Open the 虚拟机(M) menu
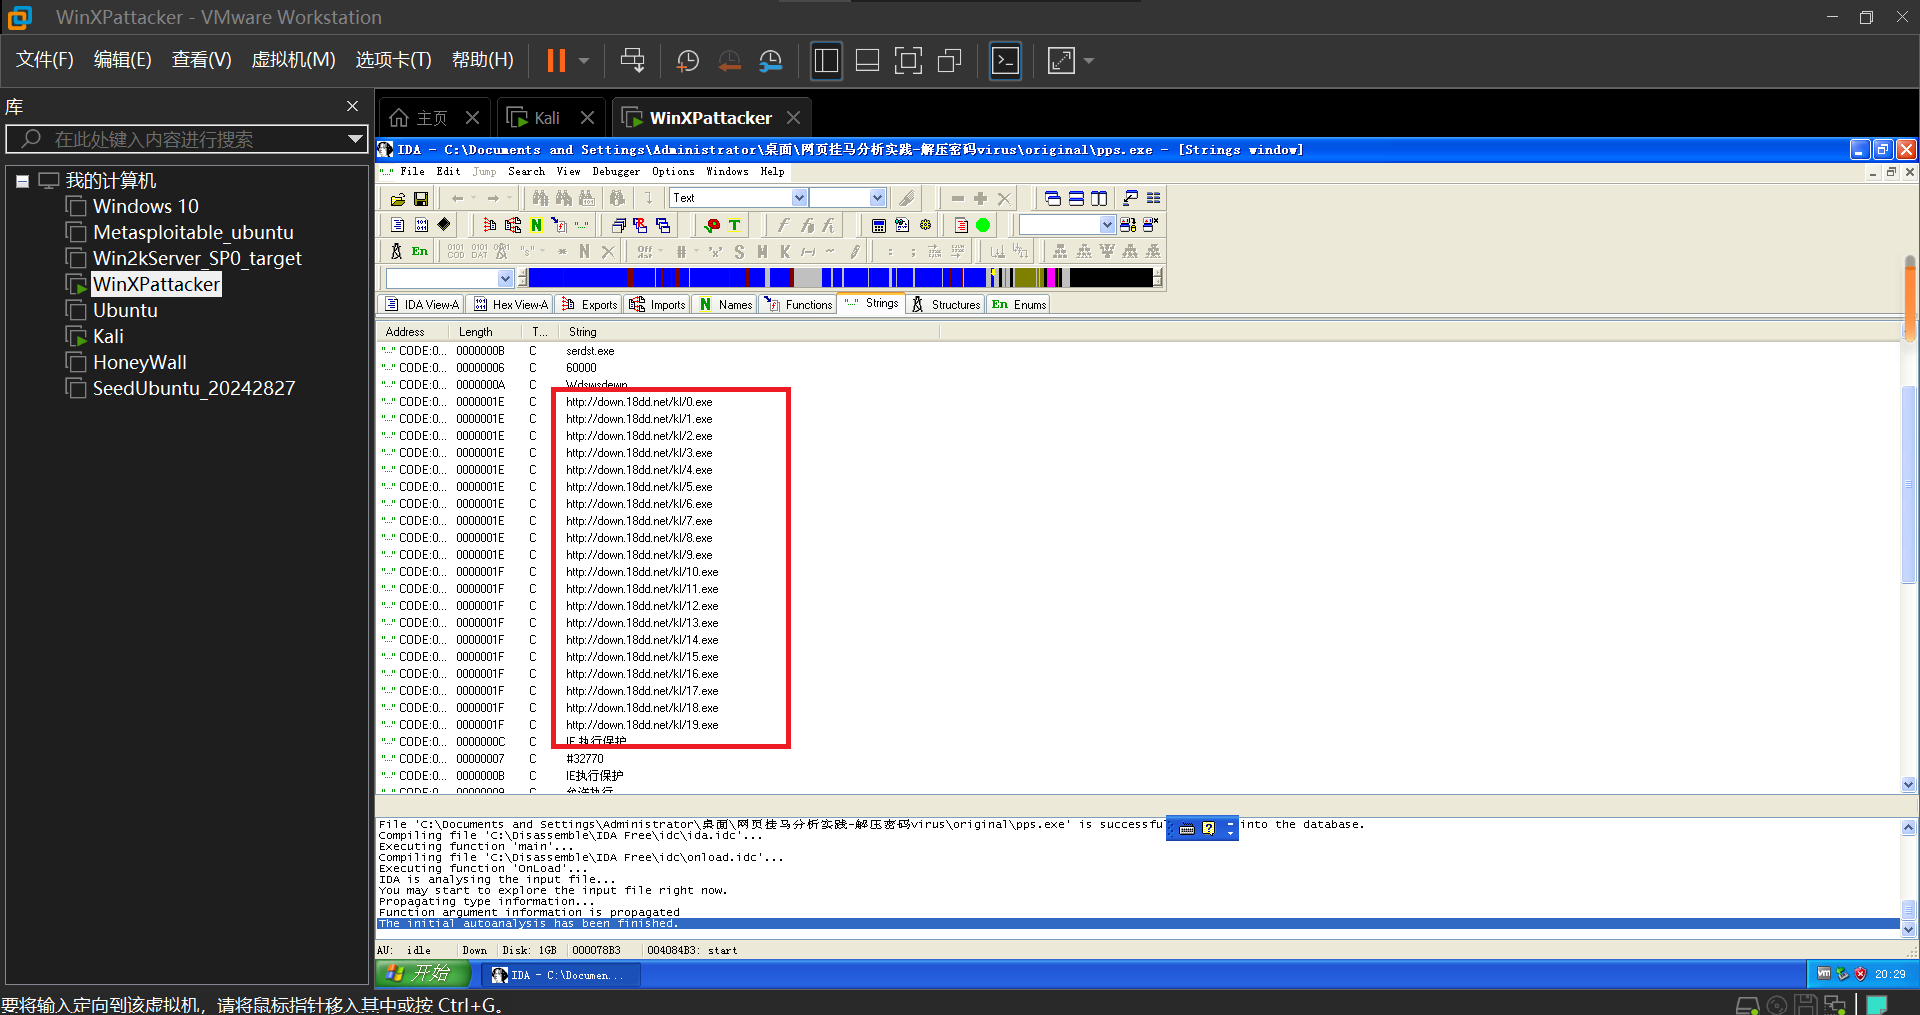 point(293,60)
